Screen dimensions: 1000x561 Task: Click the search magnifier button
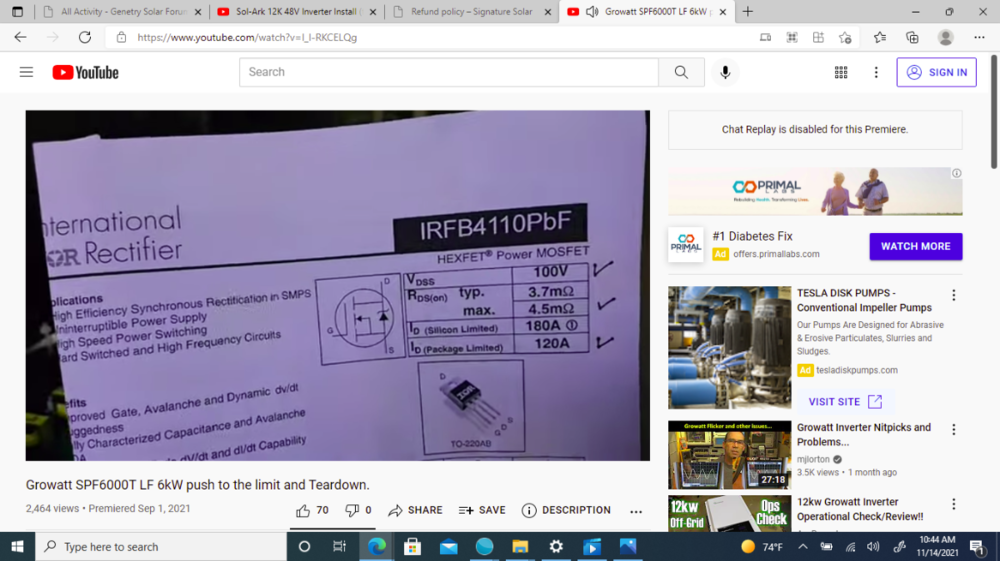click(x=681, y=72)
